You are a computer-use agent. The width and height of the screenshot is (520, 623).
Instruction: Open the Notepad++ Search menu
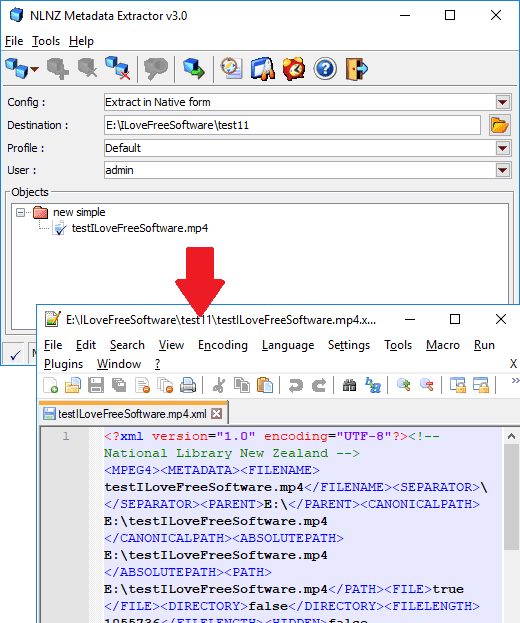[127, 345]
